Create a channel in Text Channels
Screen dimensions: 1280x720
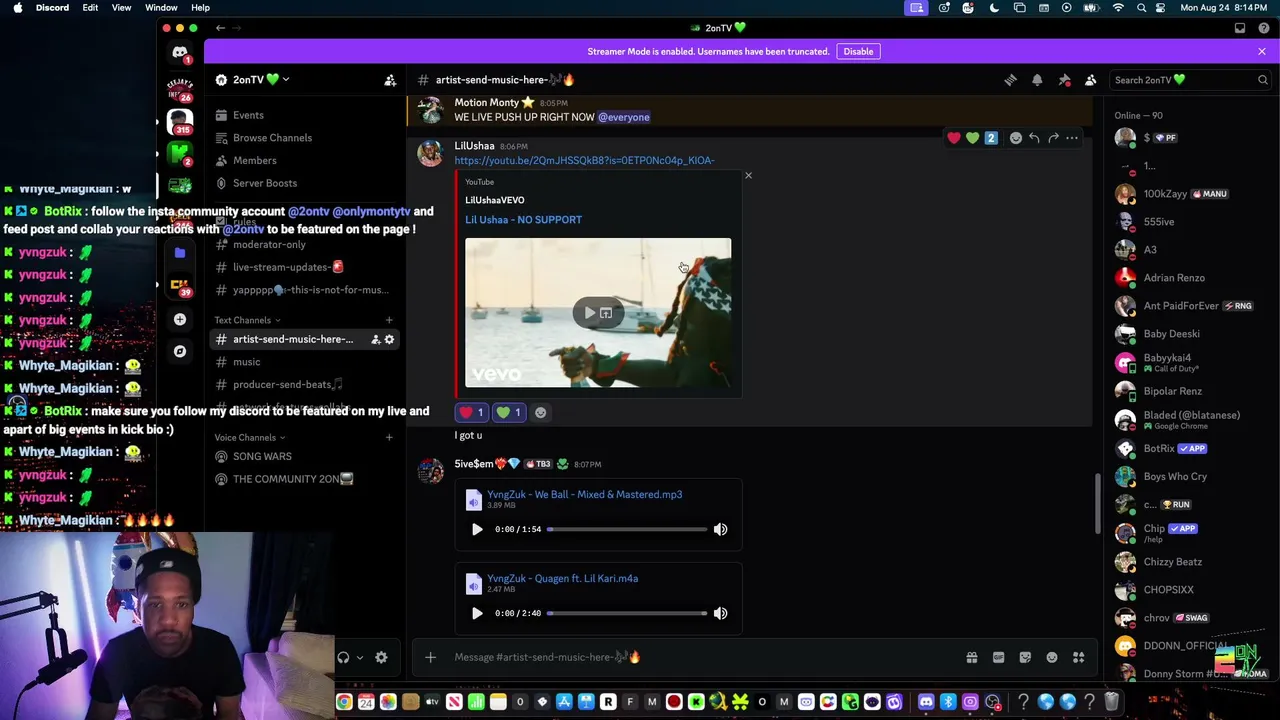pyautogui.click(x=389, y=320)
